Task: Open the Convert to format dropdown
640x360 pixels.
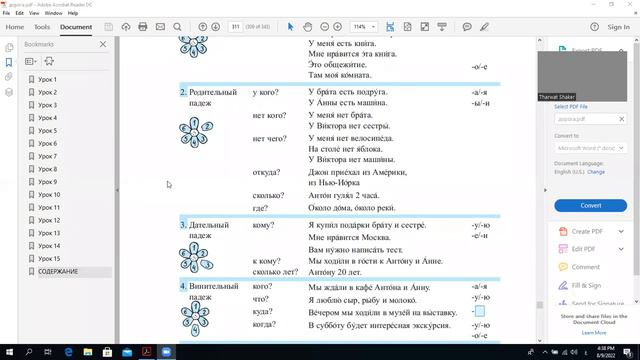Action: coord(590,148)
